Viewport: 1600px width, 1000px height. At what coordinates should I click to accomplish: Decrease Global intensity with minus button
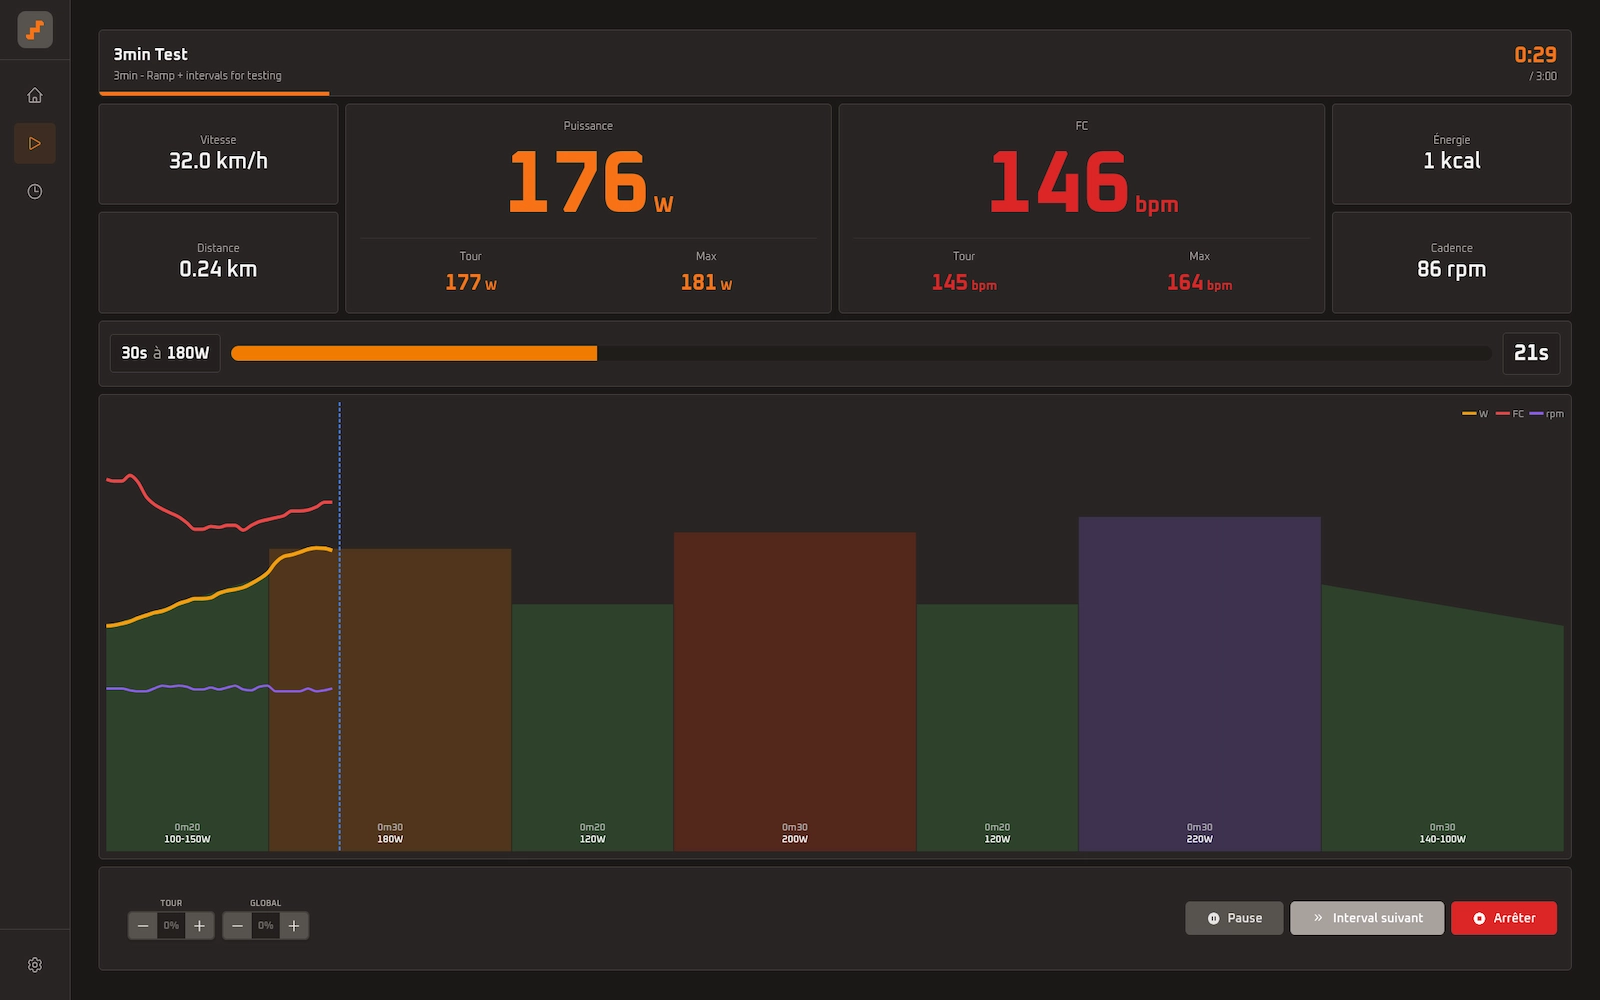tap(237, 926)
